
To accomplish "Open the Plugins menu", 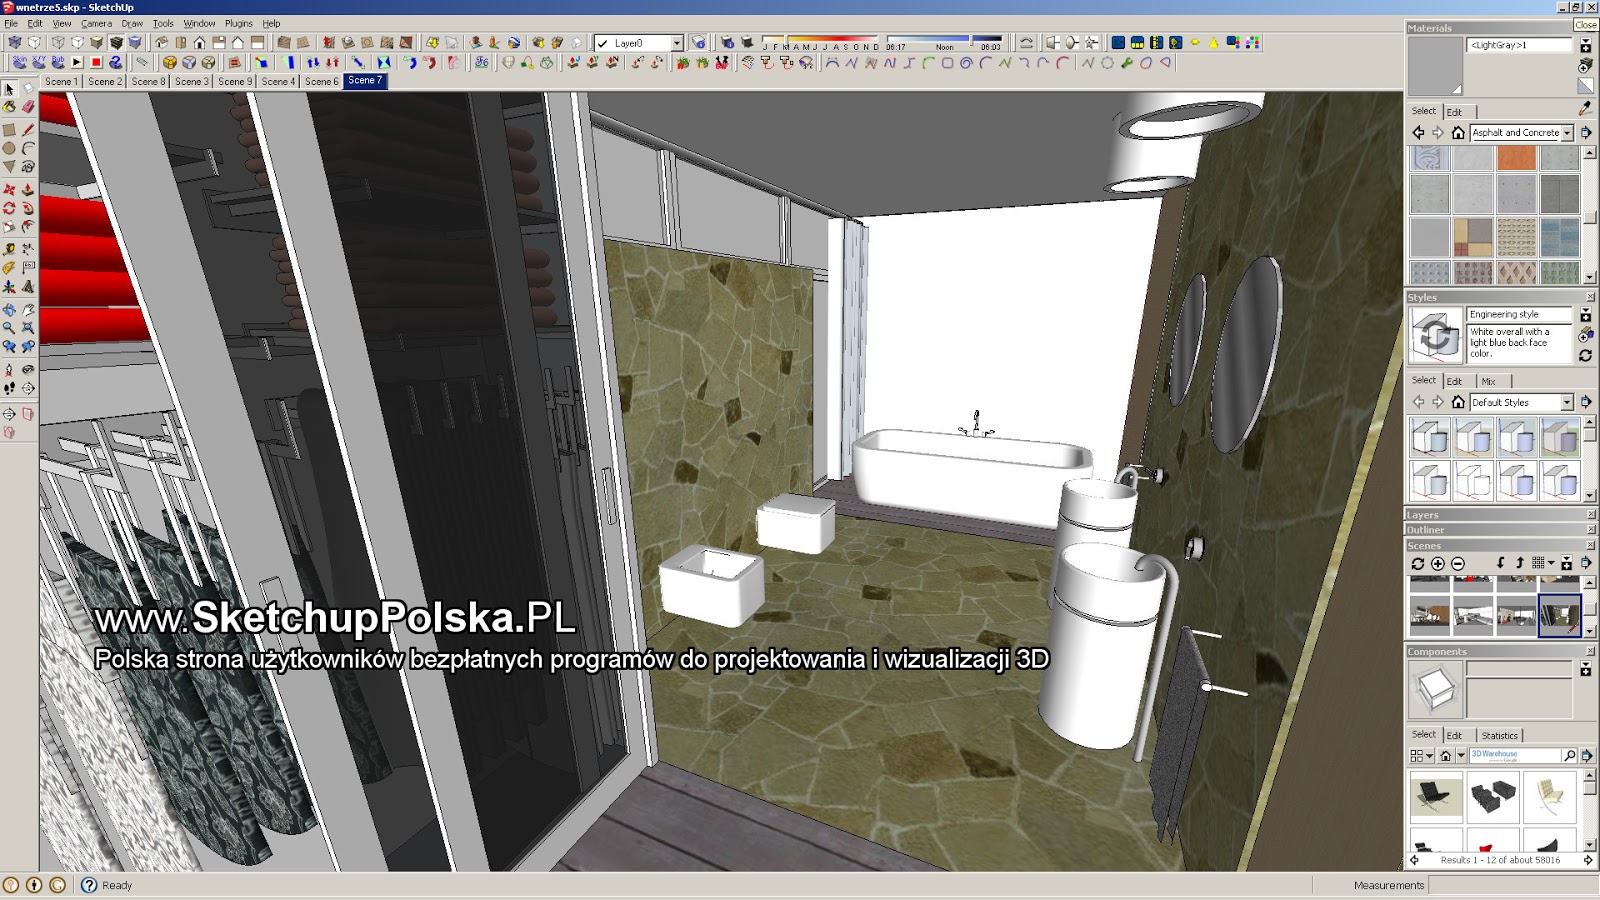I will (x=238, y=23).
